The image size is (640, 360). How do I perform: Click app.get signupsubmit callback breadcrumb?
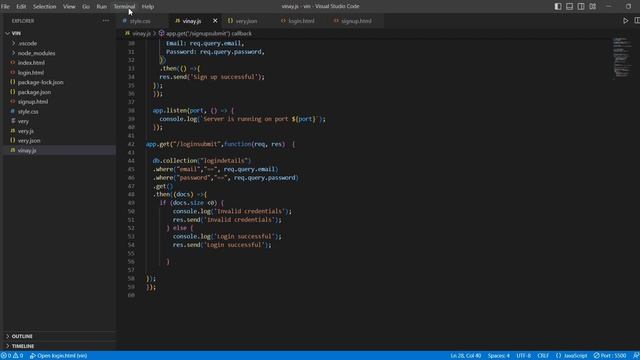tap(209, 33)
